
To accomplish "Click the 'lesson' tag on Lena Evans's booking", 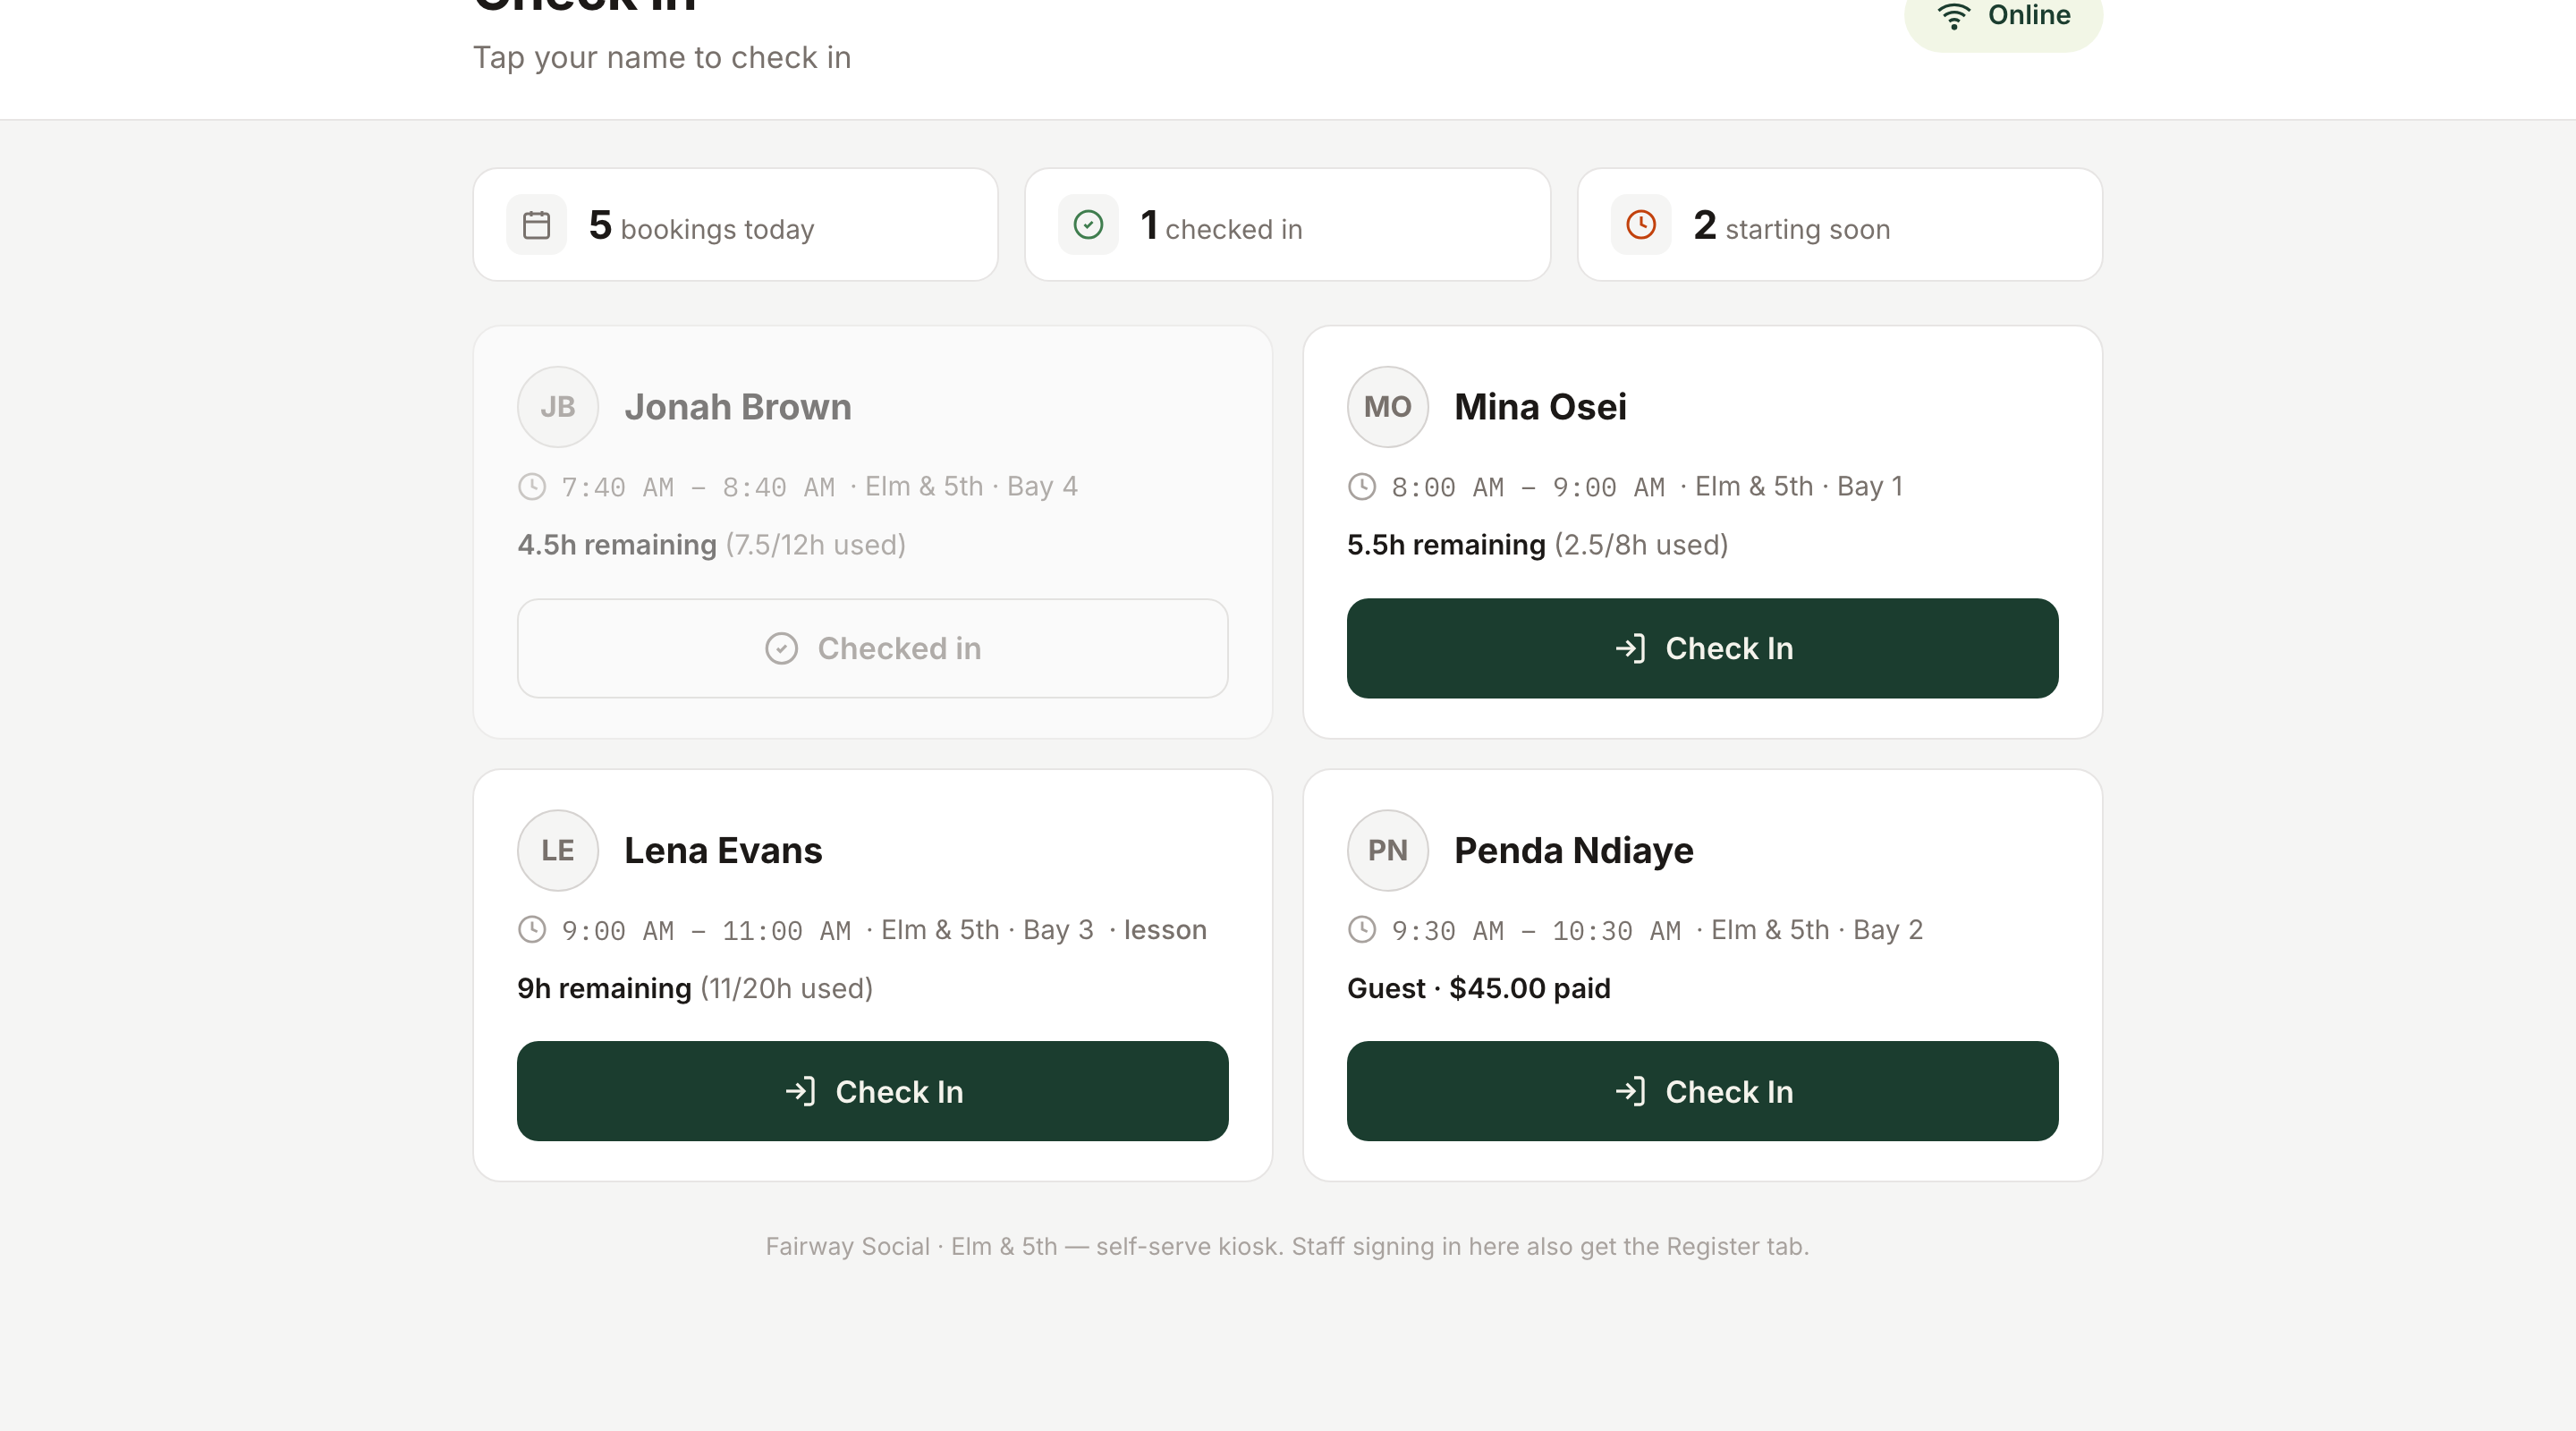I will click(x=1165, y=930).
